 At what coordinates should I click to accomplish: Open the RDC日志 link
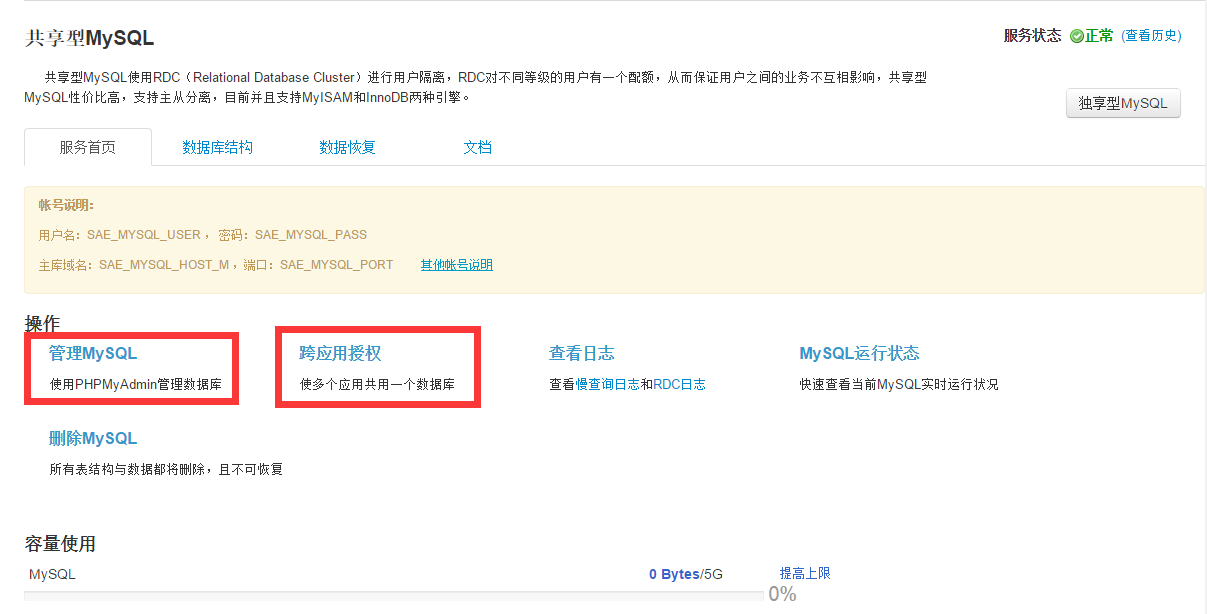[x=679, y=384]
